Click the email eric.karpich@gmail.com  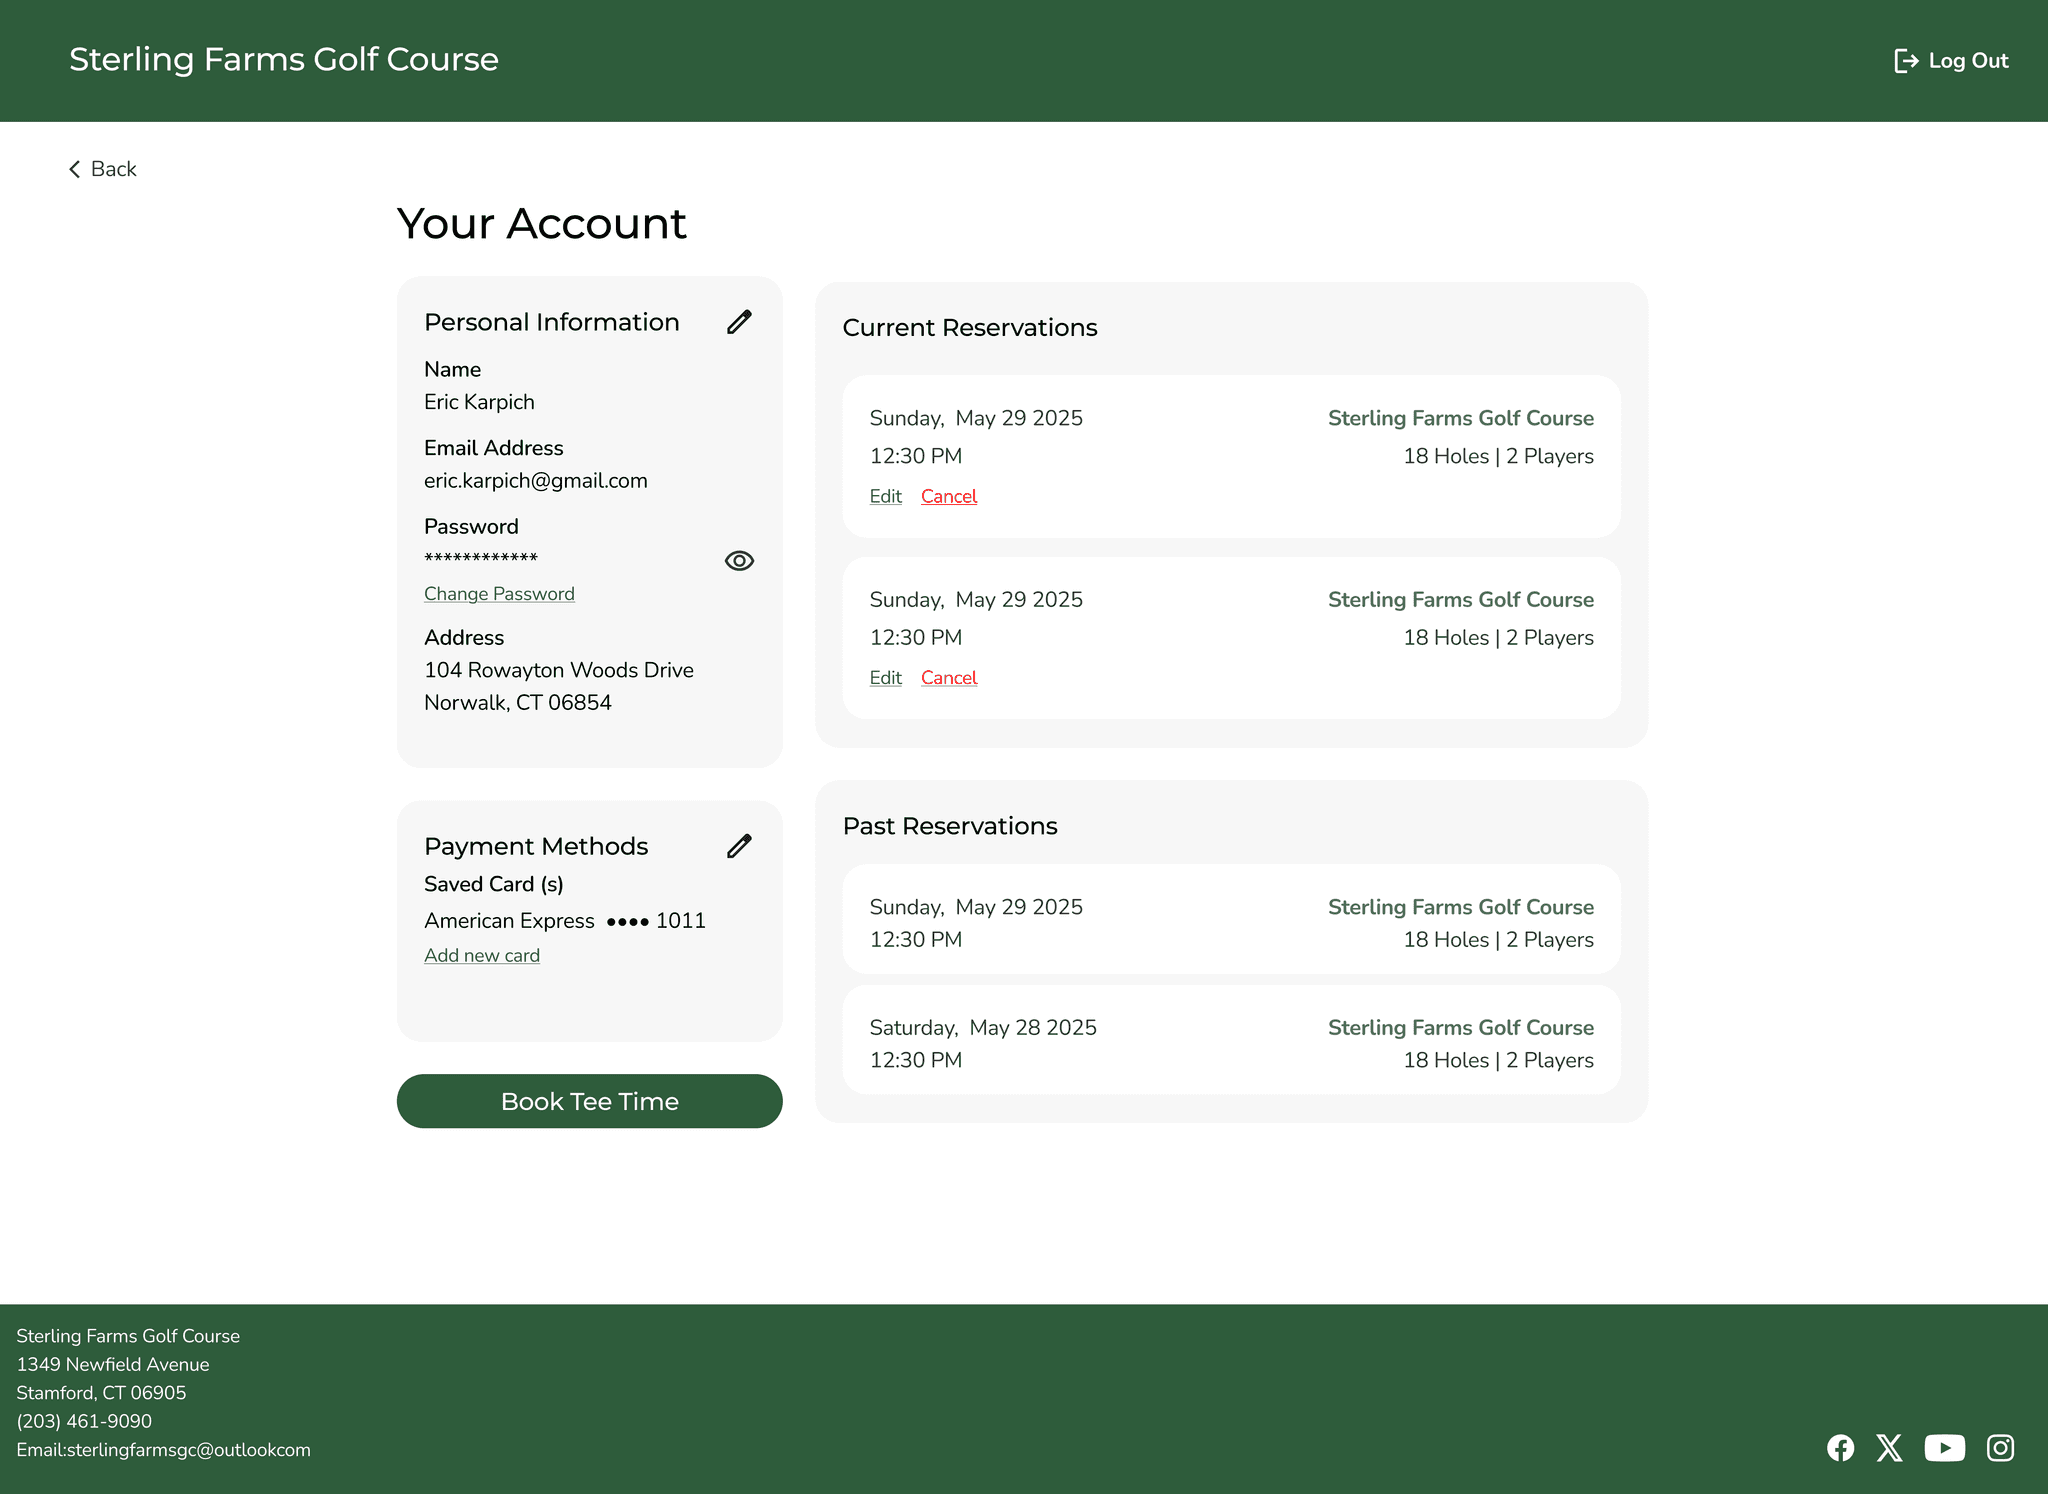coord(536,481)
